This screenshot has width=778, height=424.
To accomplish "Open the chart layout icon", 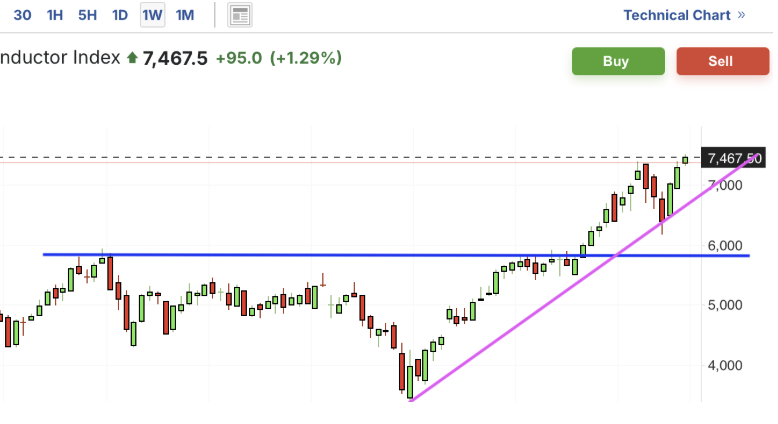I will [x=240, y=15].
